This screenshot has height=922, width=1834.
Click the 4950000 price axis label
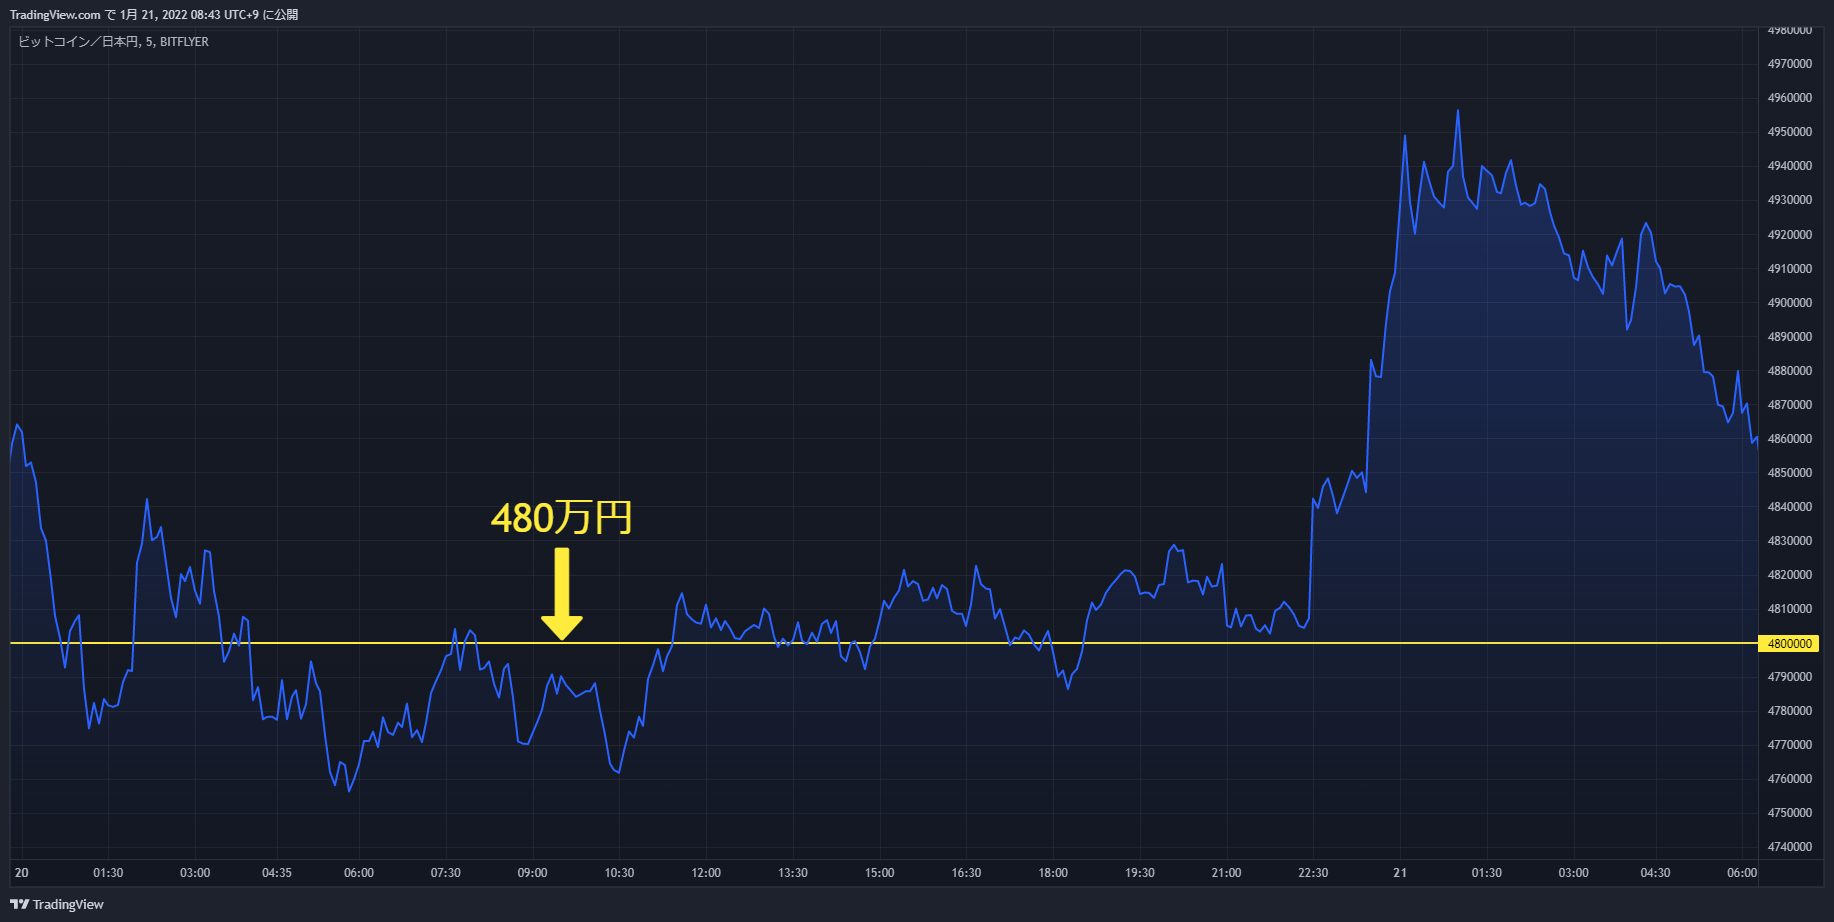[x=1789, y=132]
